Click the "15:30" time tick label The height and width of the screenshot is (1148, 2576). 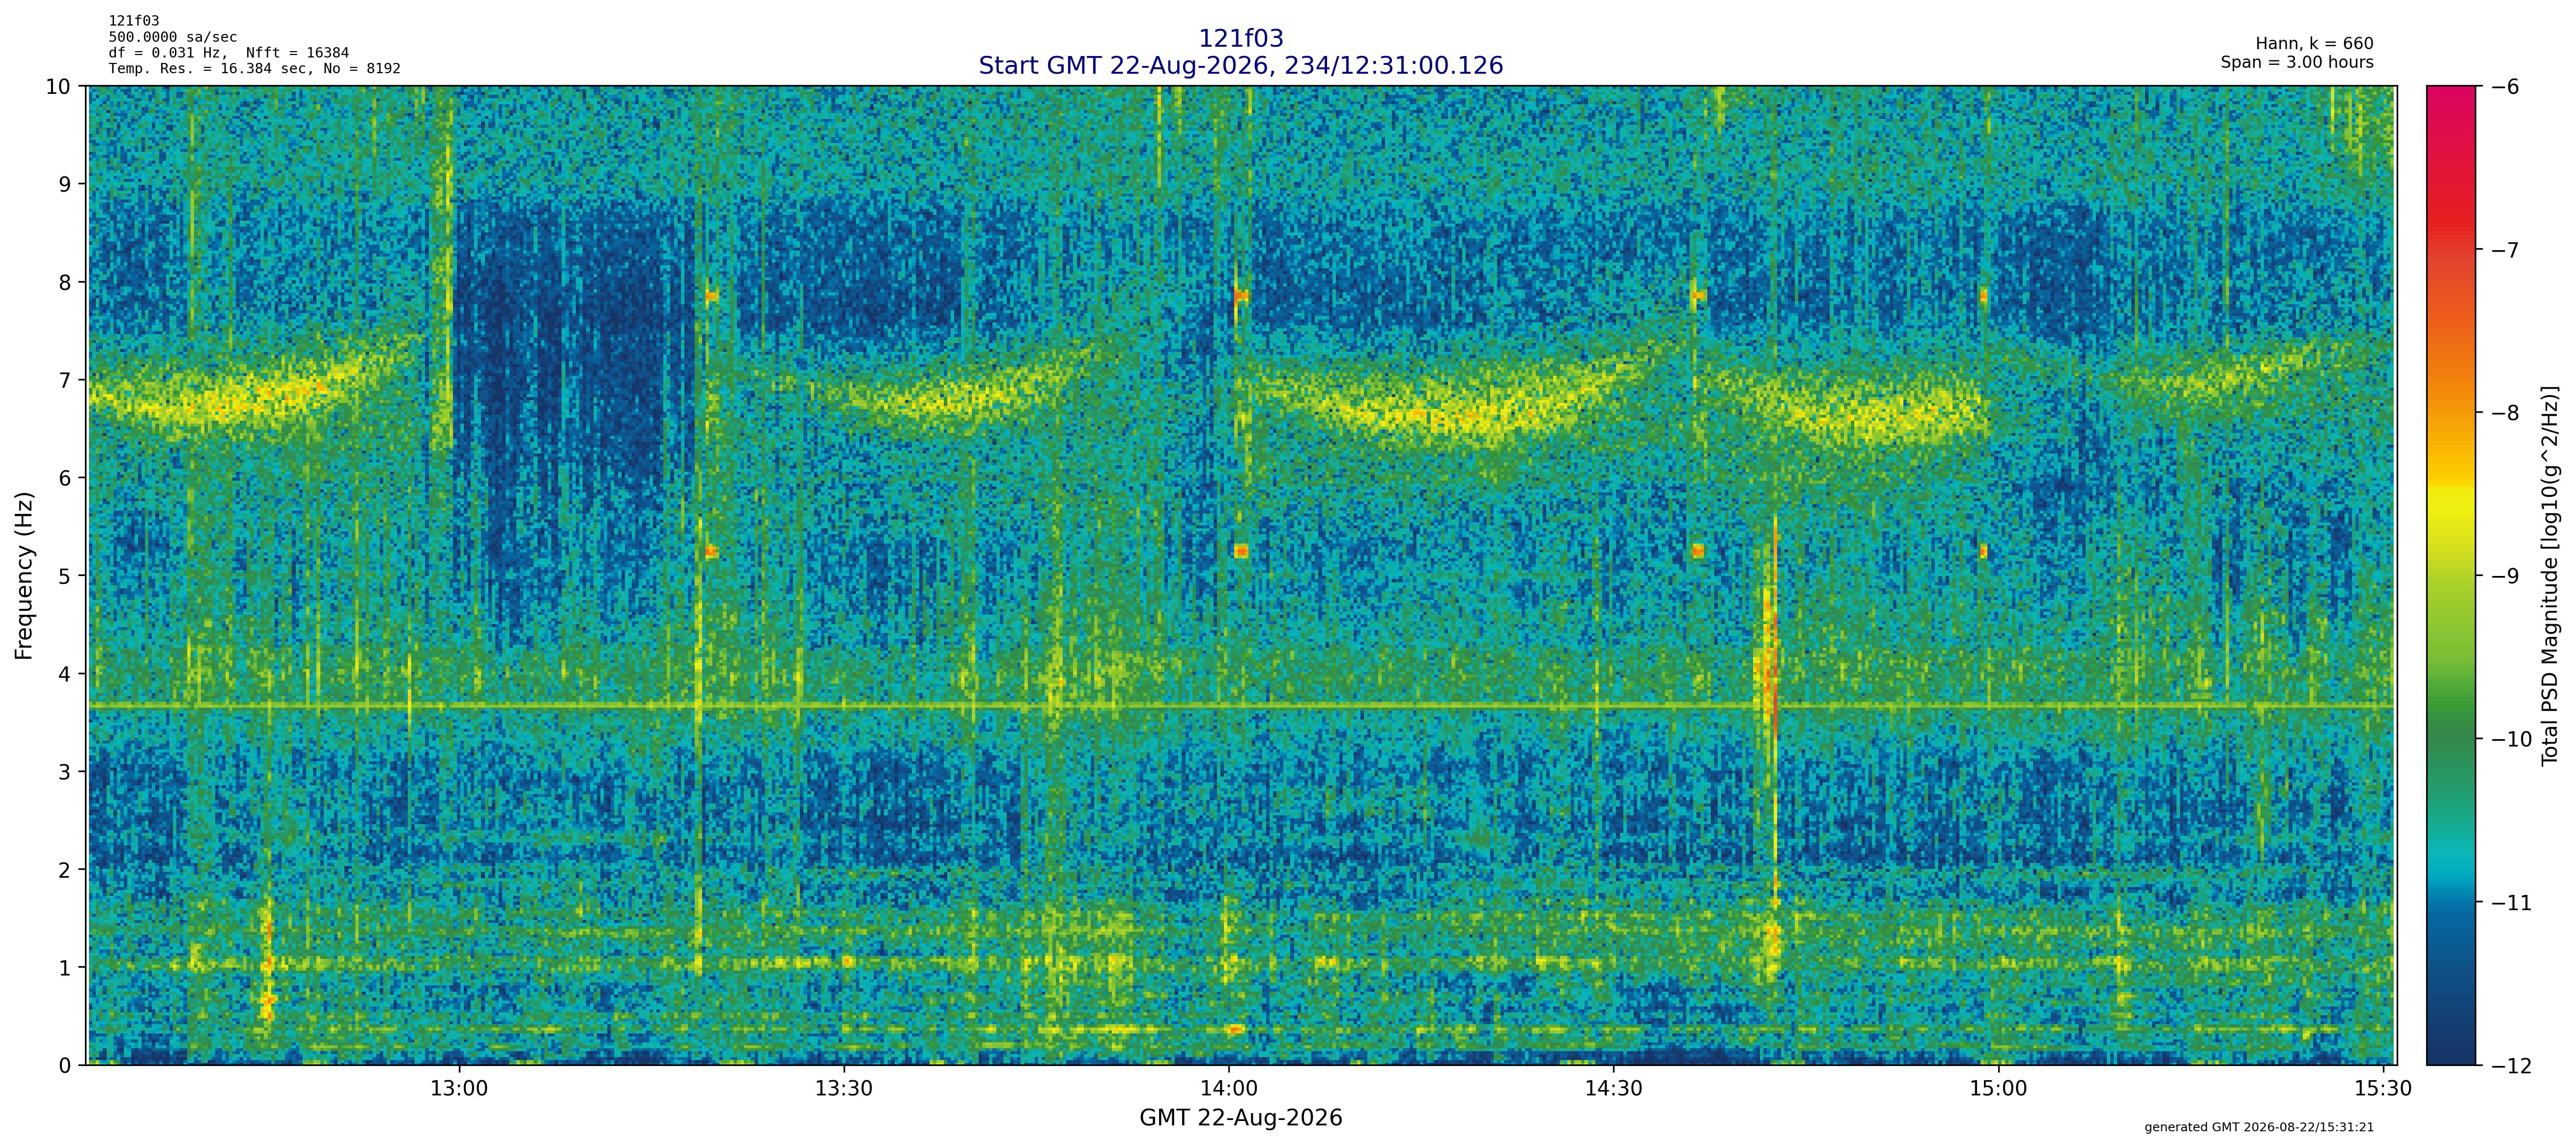click(2383, 1089)
